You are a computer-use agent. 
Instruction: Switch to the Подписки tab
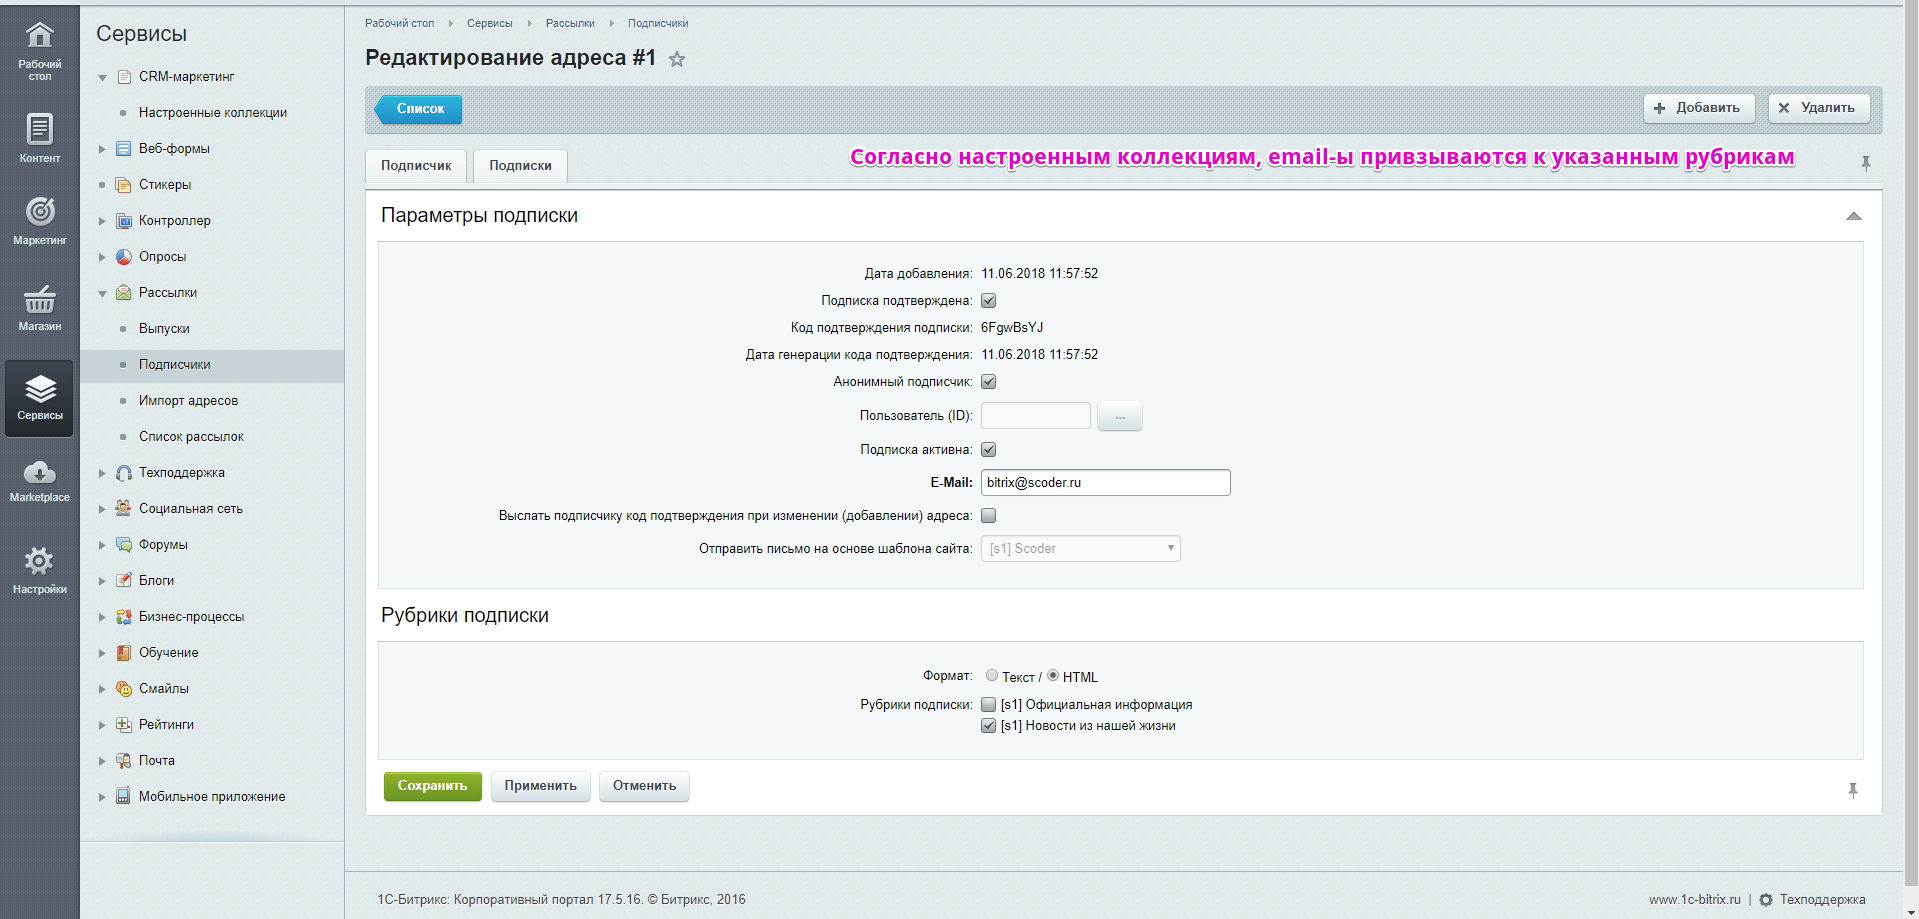520,166
